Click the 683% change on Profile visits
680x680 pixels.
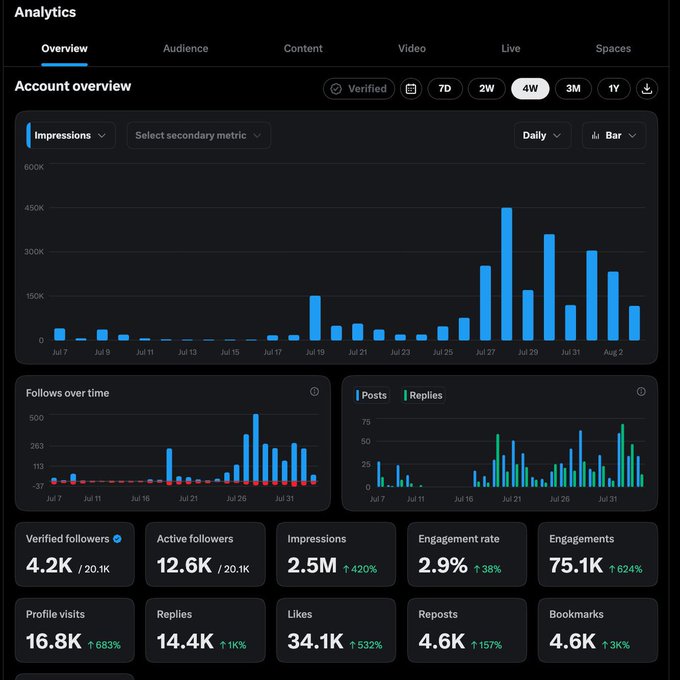pyautogui.click(x=104, y=645)
